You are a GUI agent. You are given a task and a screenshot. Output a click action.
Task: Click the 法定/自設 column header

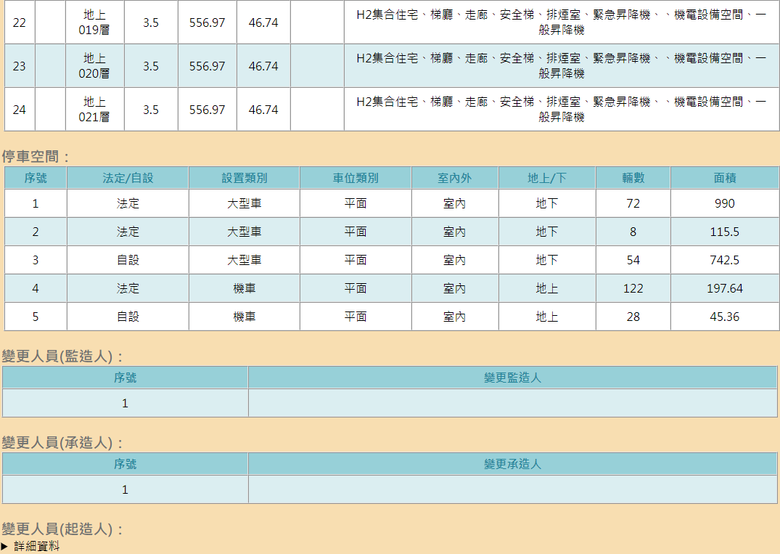tap(128, 178)
